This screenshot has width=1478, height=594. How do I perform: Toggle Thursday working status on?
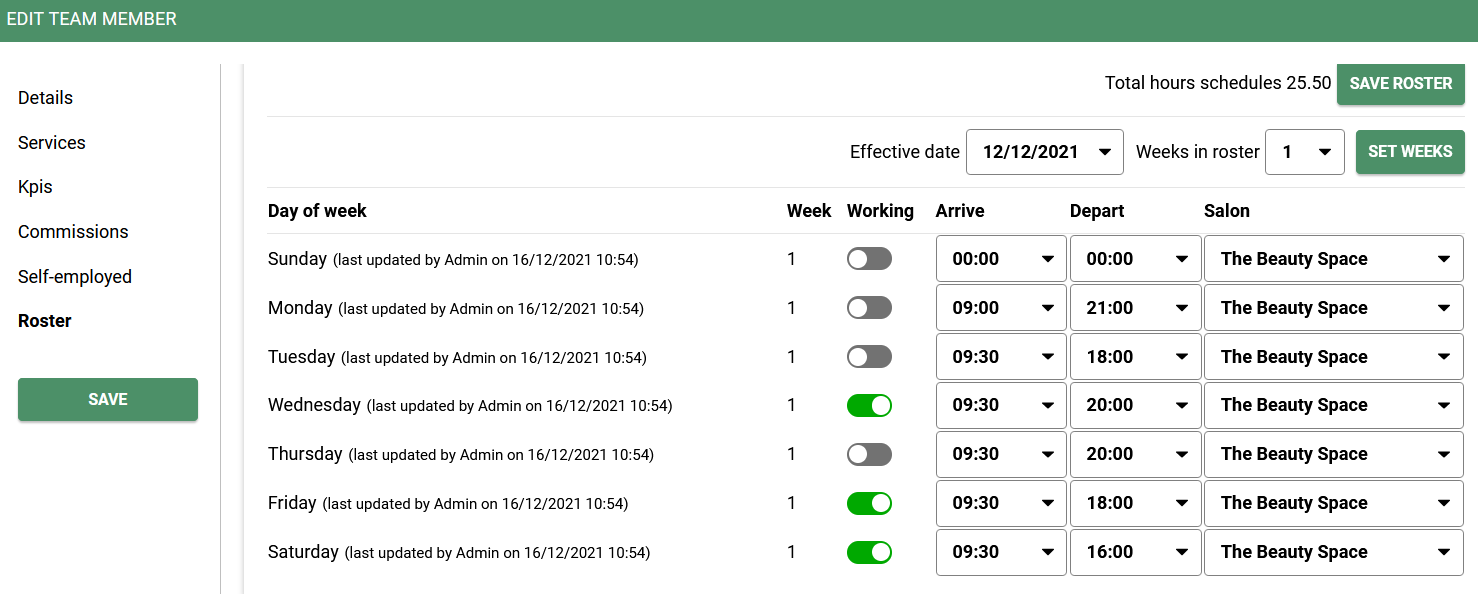click(869, 454)
